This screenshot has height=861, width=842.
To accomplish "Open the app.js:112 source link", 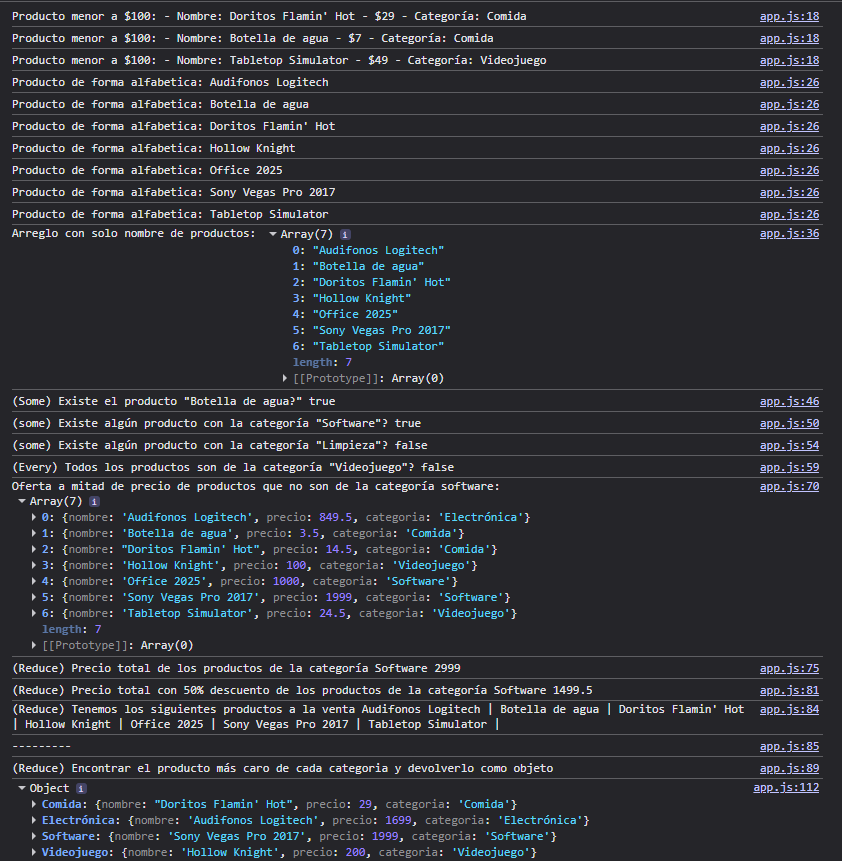I will 786,787.
